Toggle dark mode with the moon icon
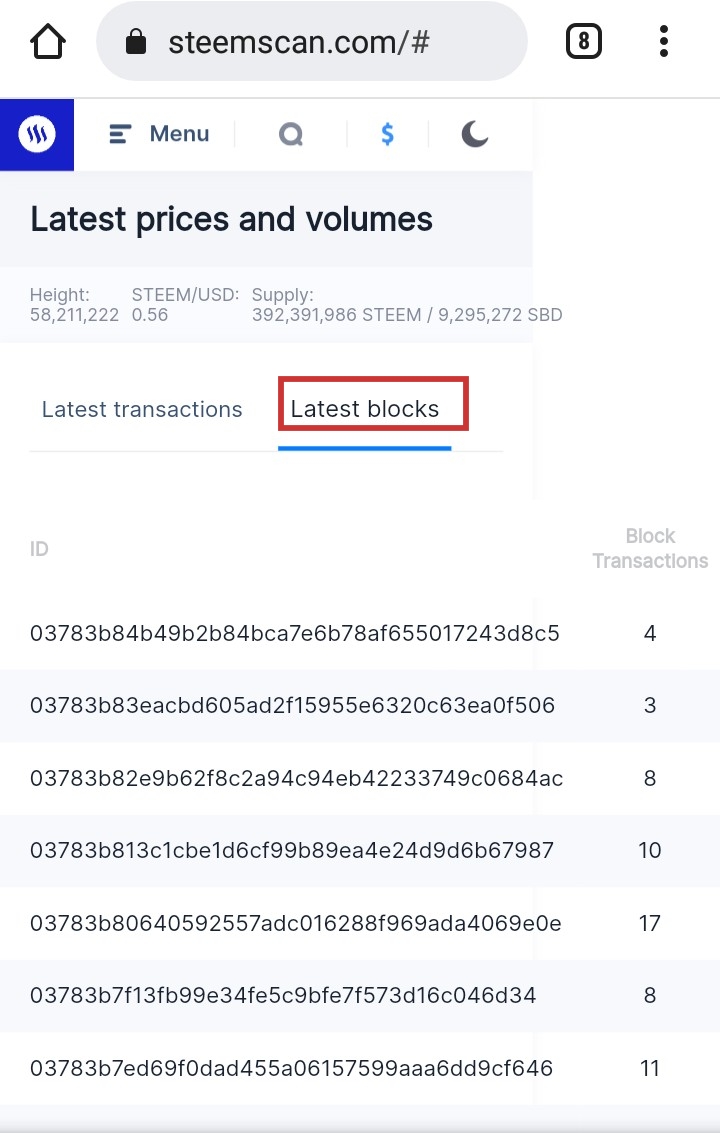Viewport: 720px width, 1133px height. point(475,134)
